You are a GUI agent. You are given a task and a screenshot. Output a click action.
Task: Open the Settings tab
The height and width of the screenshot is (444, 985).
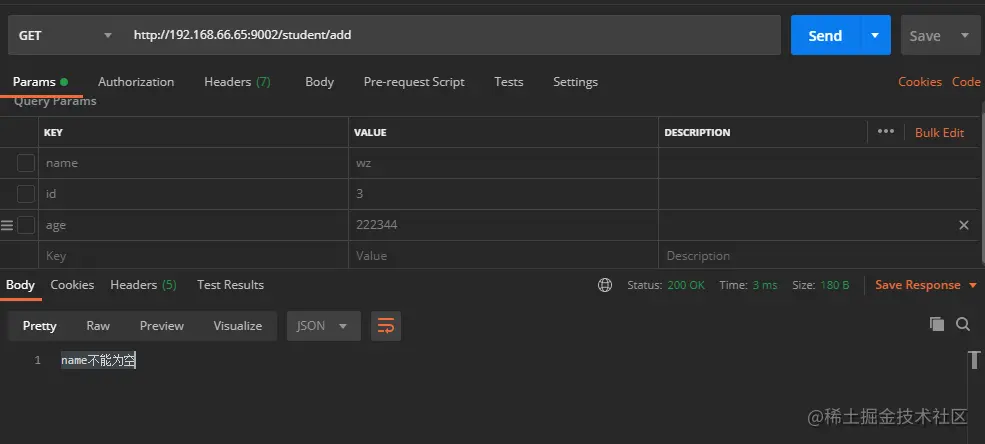tap(575, 82)
